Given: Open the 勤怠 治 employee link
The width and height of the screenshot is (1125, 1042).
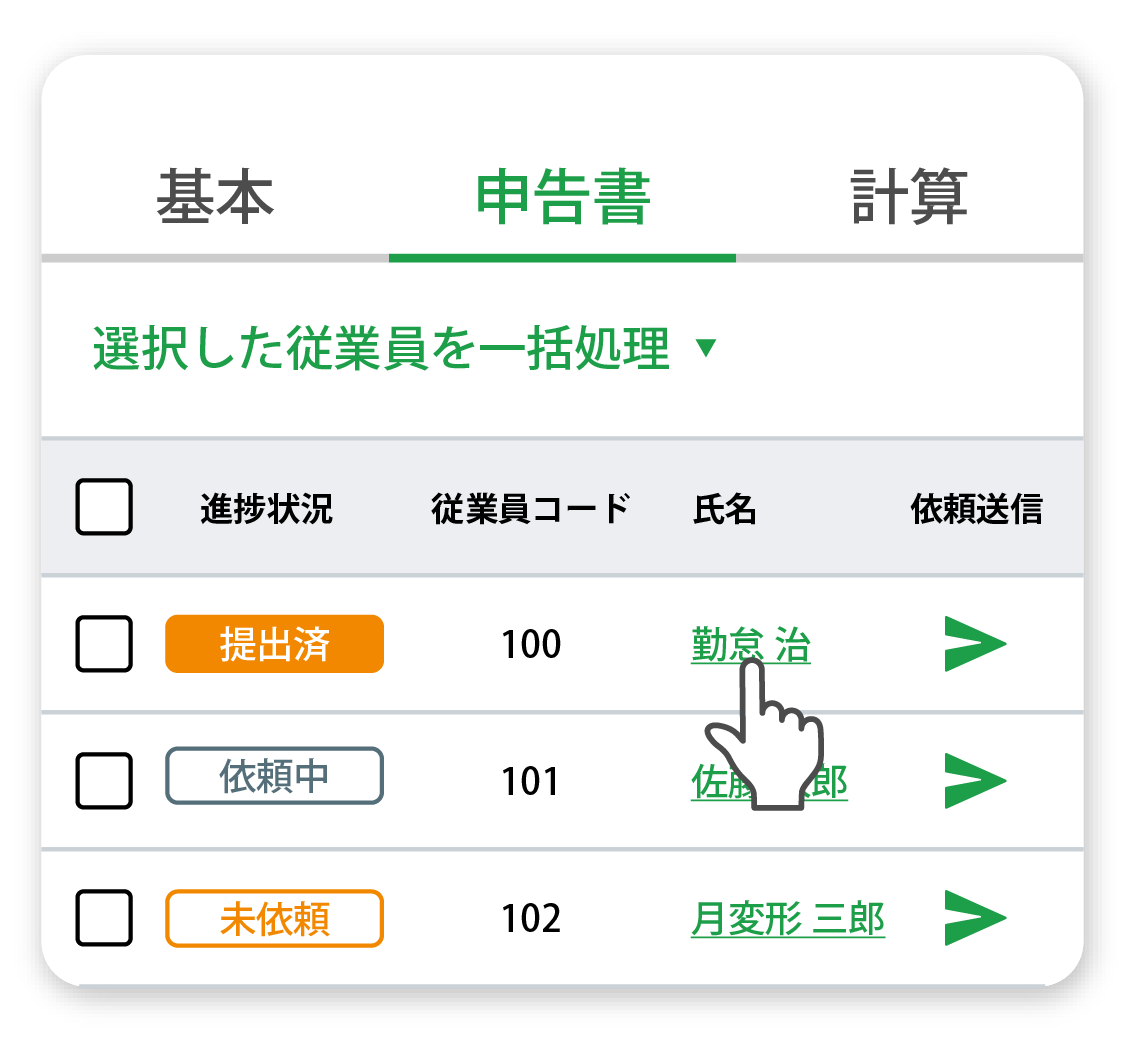Looking at the screenshot, I should (x=750, y=644).
